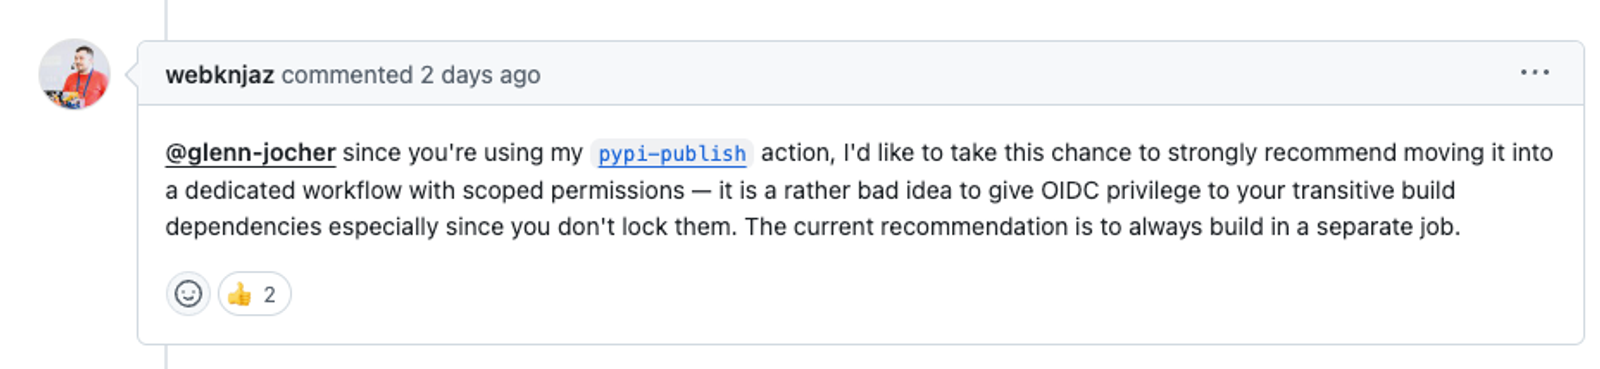Click the thumbs up emoji icon
Image resolution: width=1600 pixels, height=369 pixels.
point(239,294)
